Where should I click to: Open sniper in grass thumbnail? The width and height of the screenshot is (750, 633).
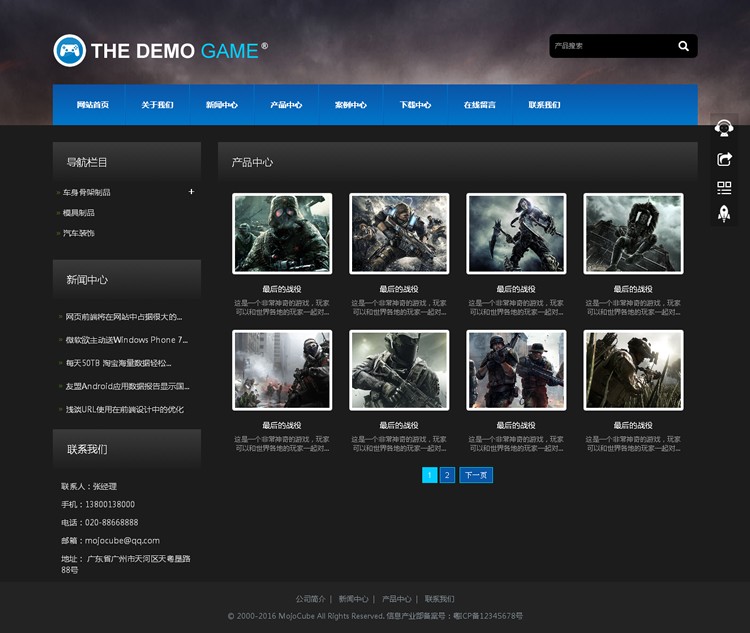pos(633,370)
